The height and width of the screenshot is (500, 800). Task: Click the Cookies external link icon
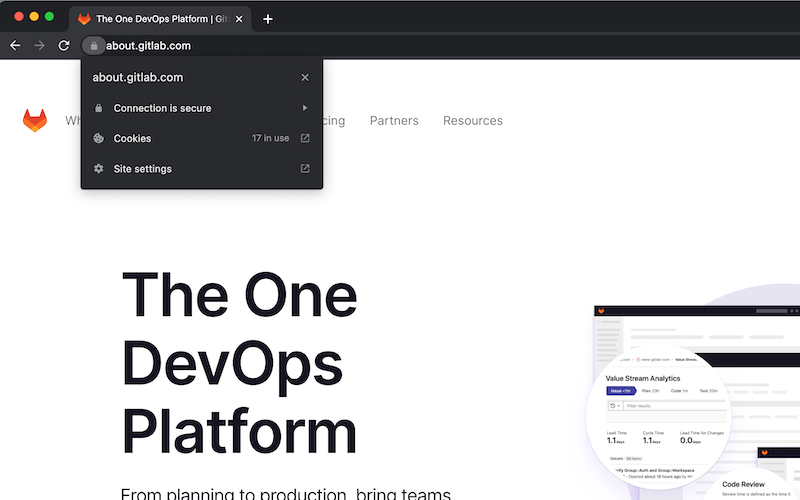[x=305, y=138]
